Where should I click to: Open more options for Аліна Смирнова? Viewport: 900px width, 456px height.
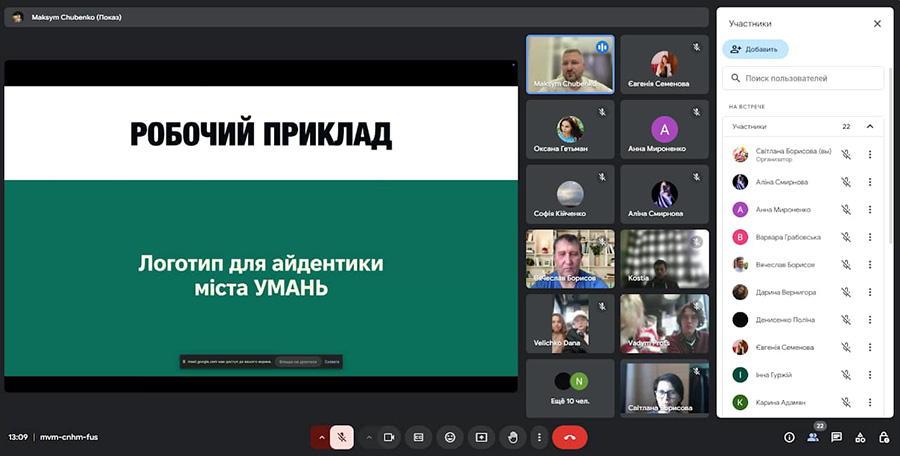pyautogui.click(x=870, y=182)
